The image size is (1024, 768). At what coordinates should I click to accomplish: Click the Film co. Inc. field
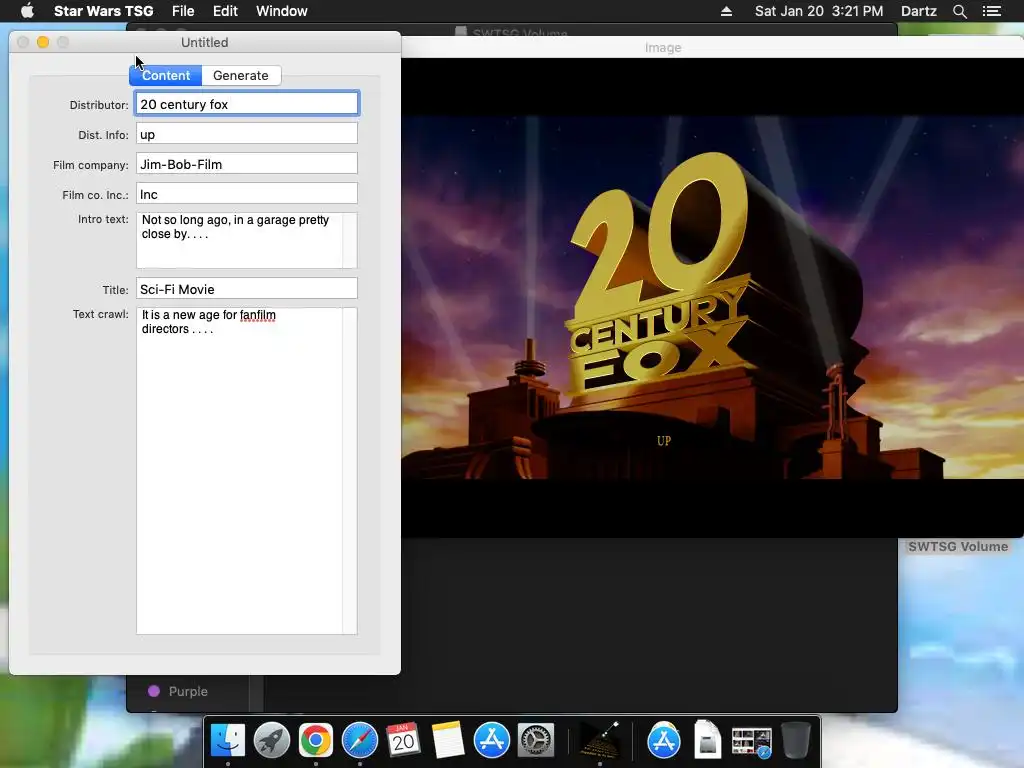click(247, 194)
